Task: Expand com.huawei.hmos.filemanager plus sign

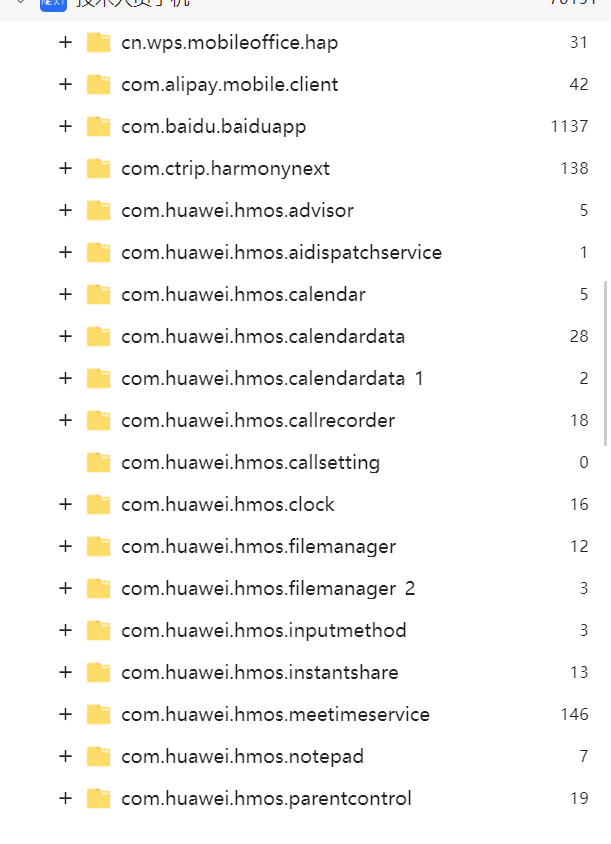Action: [x=65, y=546]
